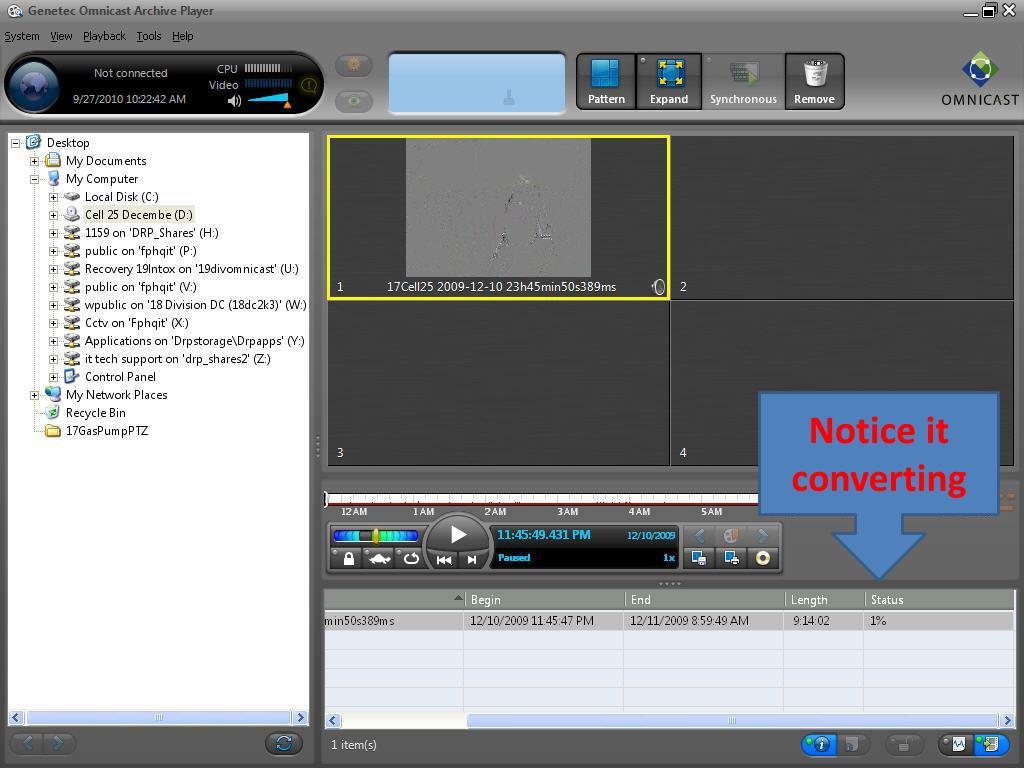Viewport: 1024px width, 768px height.
Task: Toggle Synchronous playback mode
Action: click(x=743, y=82)
